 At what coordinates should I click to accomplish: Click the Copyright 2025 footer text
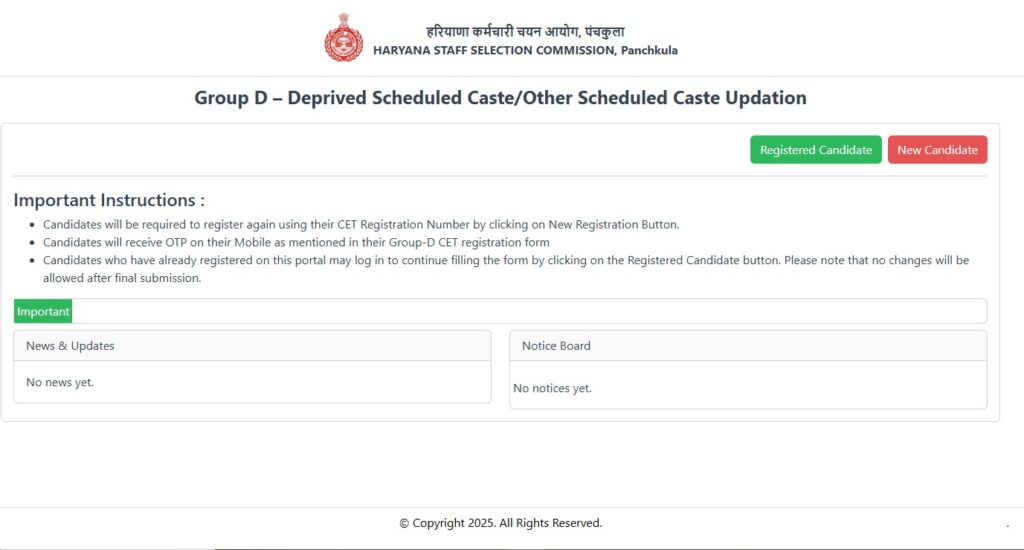[x=500, y=523]
